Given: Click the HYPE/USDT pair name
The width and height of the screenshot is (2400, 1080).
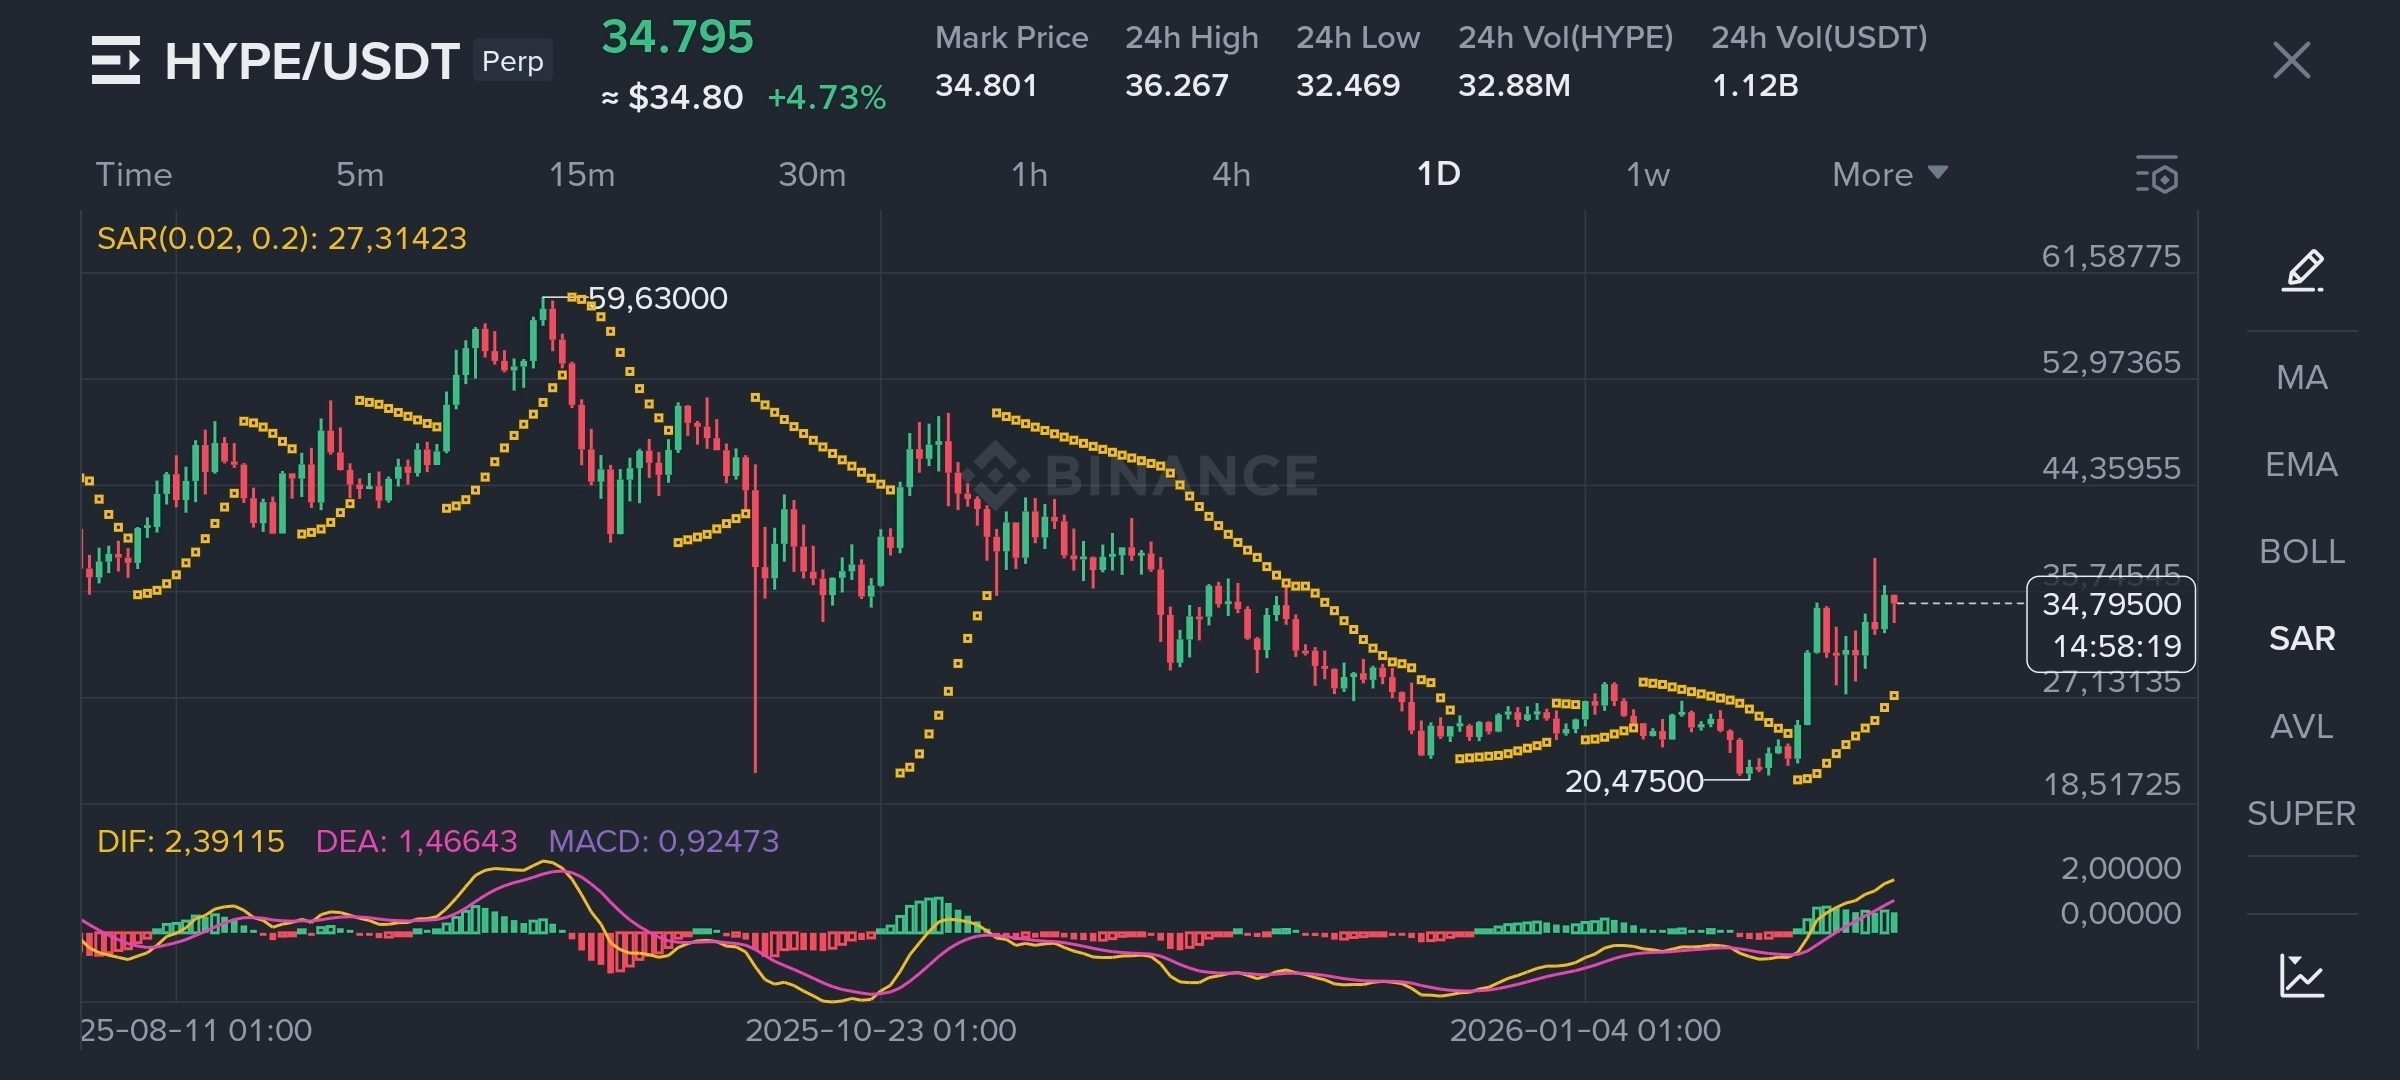Looking at the screenshot, I should click(x=311, y=62).
